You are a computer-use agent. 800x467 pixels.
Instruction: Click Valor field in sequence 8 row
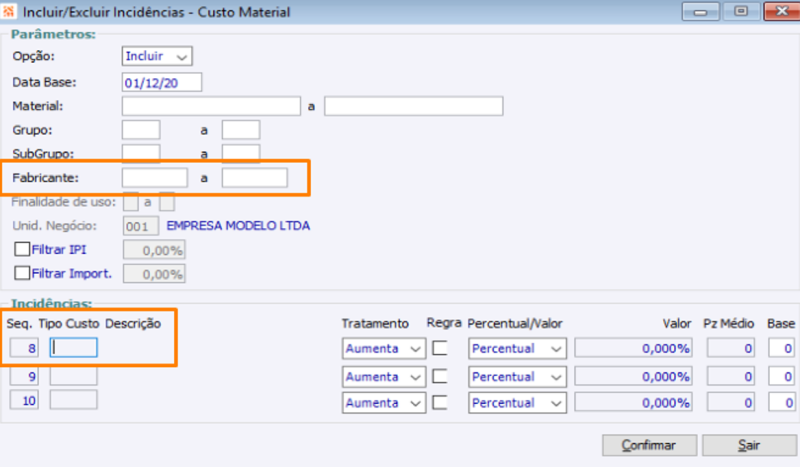[x=634, y=348]
